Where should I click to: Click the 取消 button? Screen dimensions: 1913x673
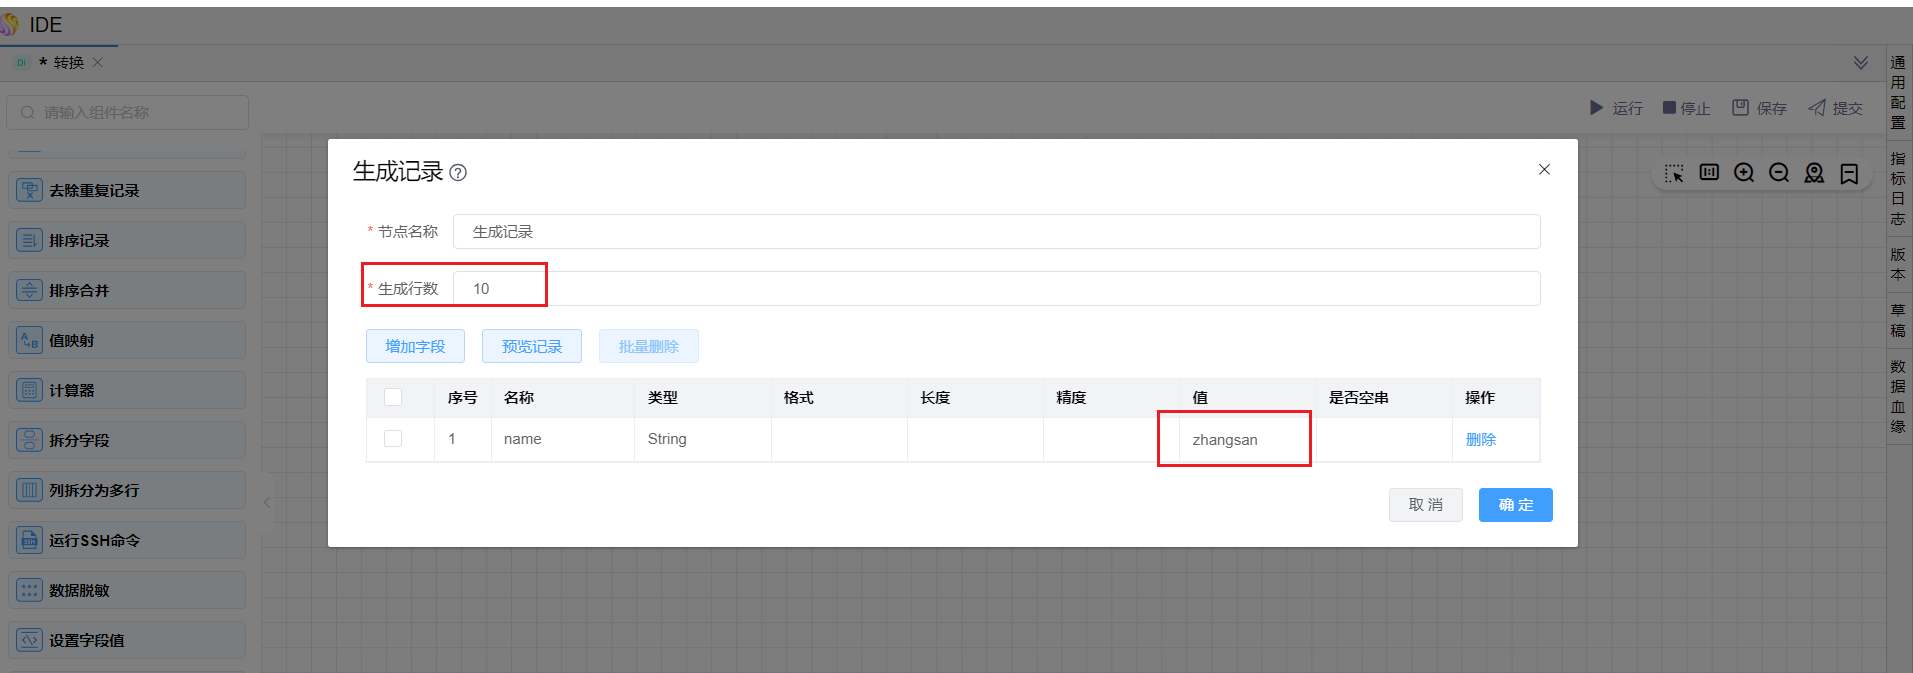[1426, 505]
